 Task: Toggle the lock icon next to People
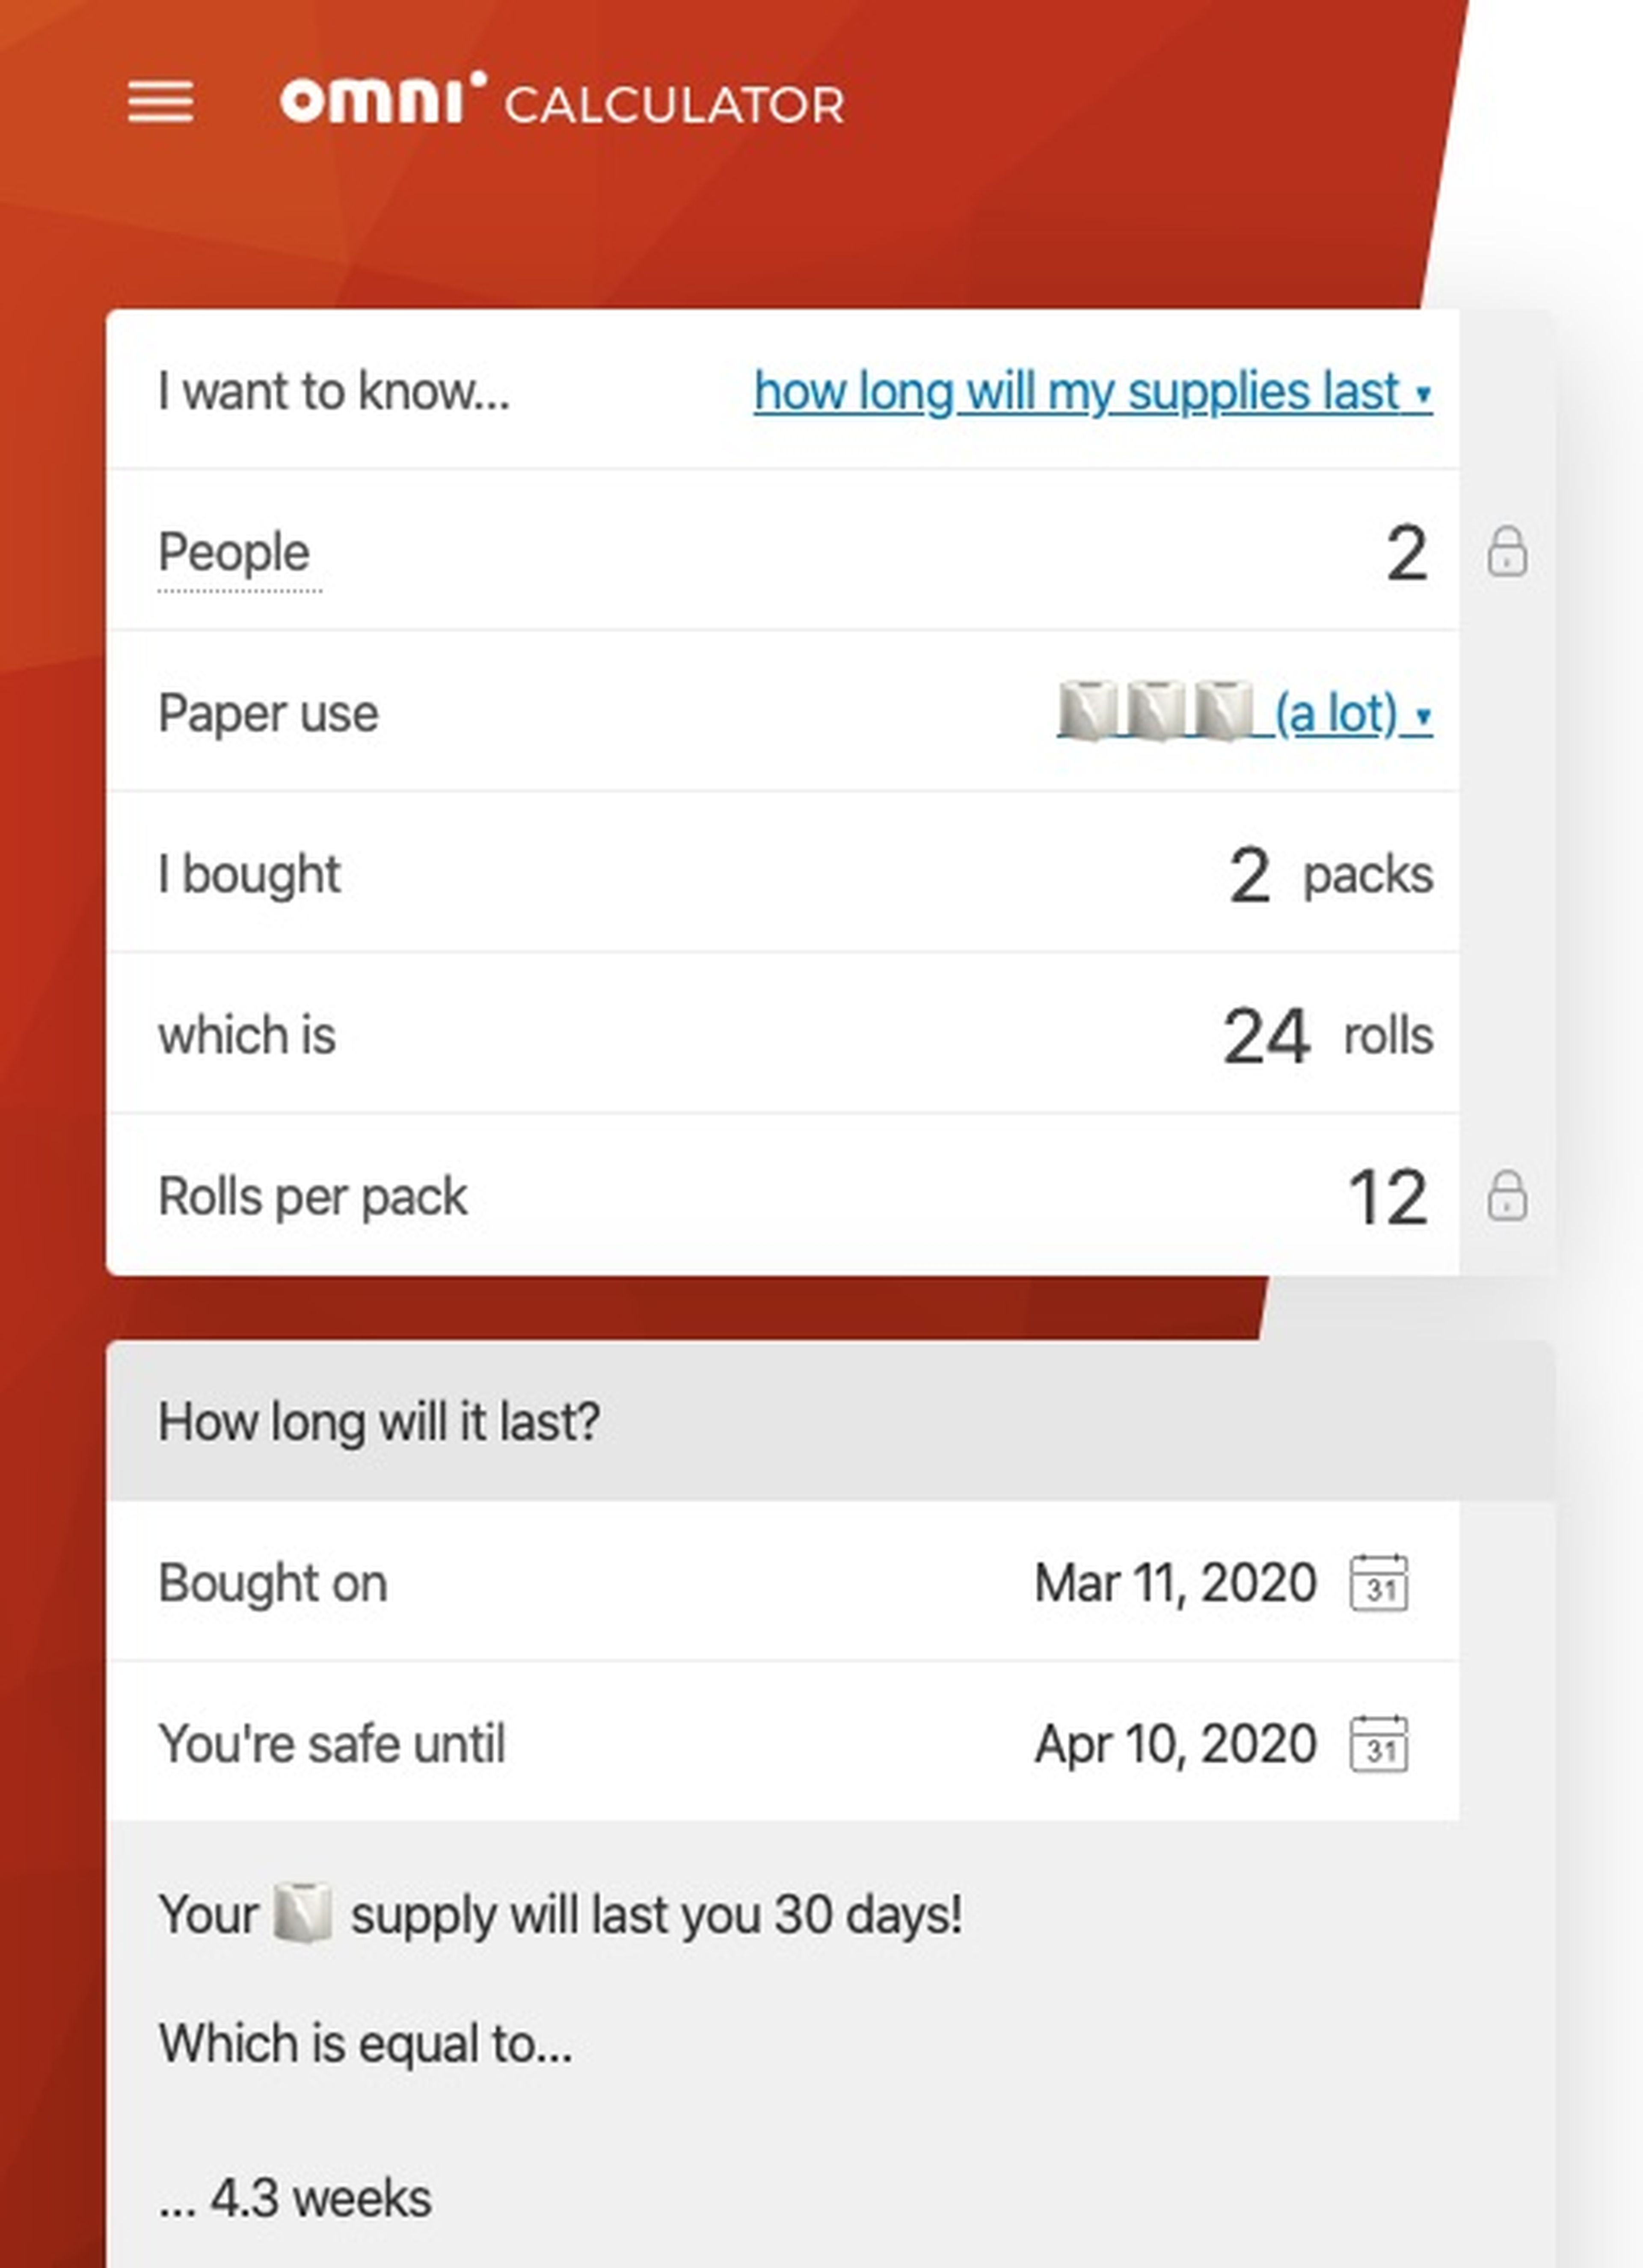click(x=1507, y=551)
